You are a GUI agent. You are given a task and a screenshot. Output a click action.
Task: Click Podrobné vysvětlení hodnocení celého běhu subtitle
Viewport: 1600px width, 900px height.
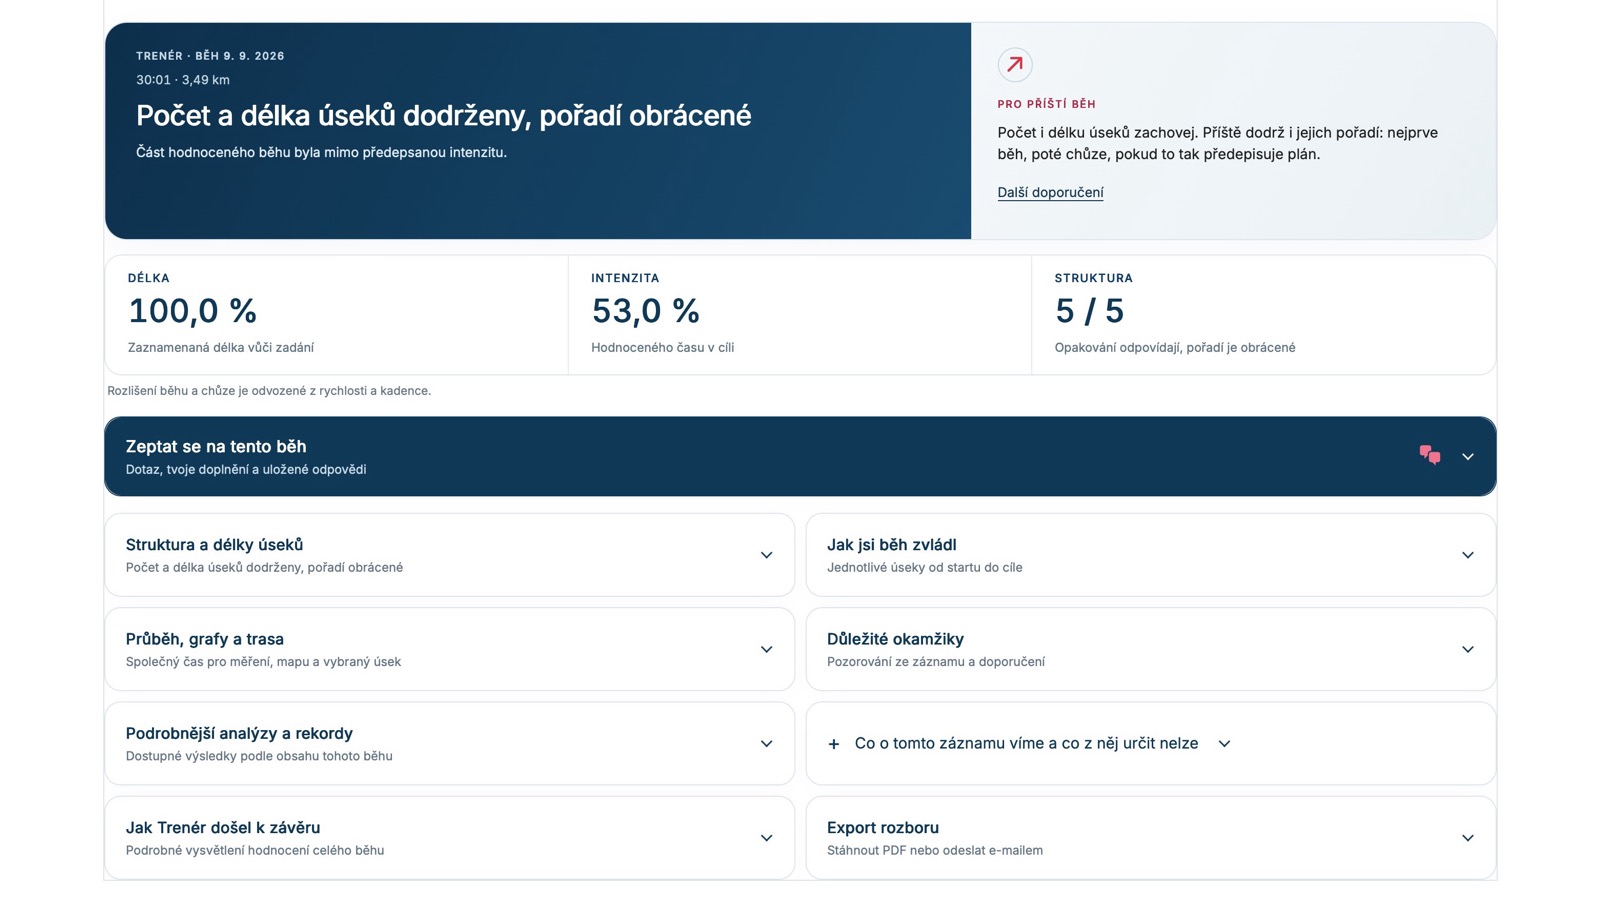pos(255,851)
